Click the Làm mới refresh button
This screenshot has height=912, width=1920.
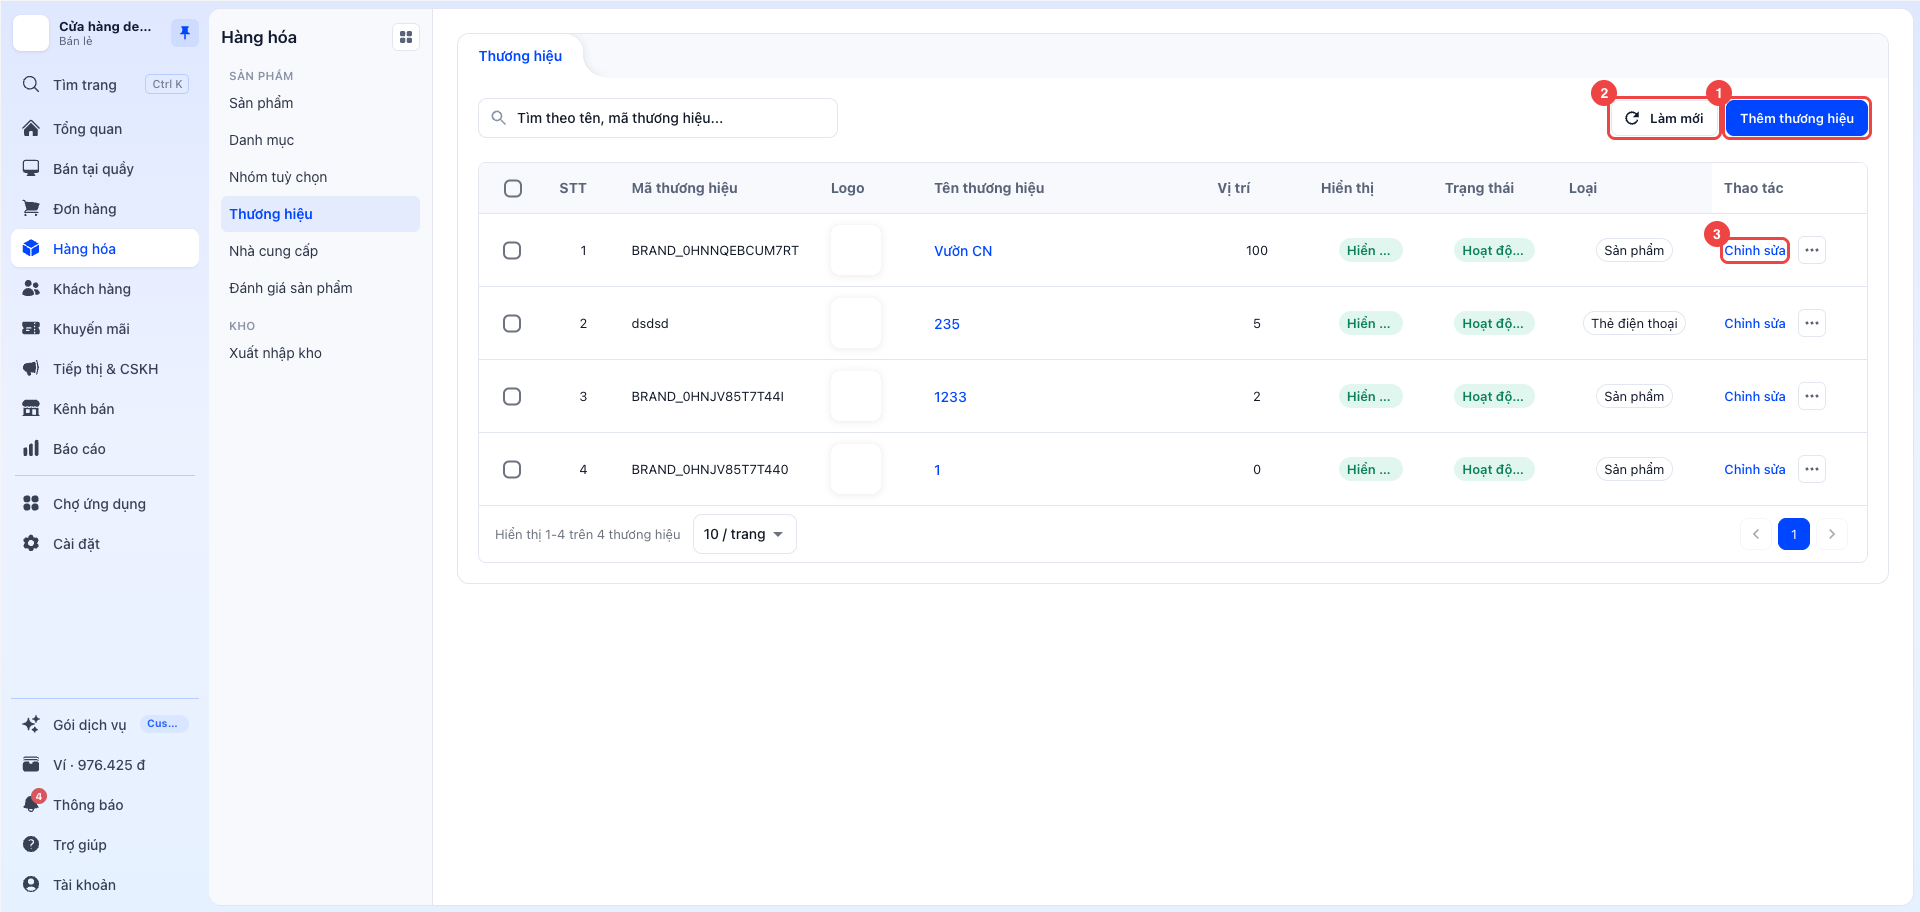pyautogui.click(x=1664, y=118)
